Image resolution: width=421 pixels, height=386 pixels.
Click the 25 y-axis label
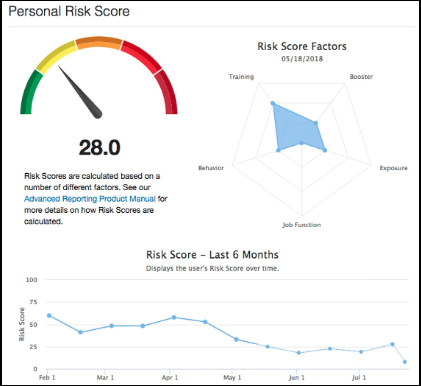point(34,347)
